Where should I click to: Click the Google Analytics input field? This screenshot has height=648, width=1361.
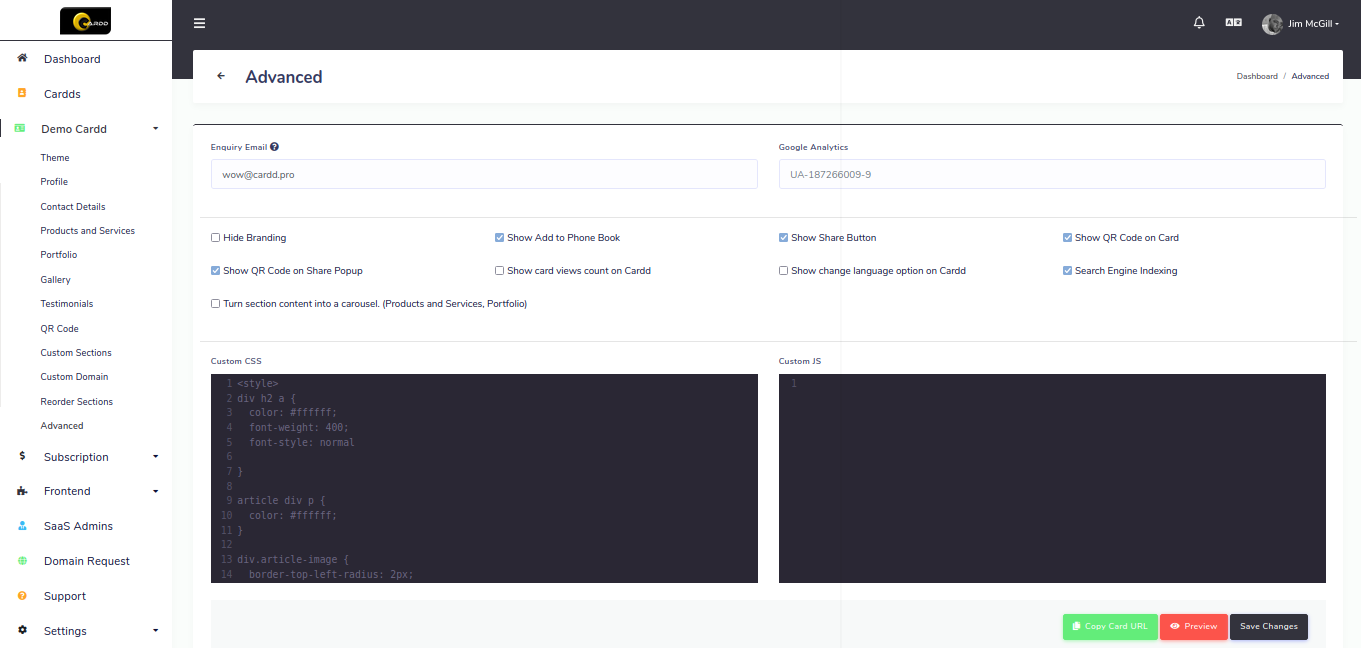1052,174
